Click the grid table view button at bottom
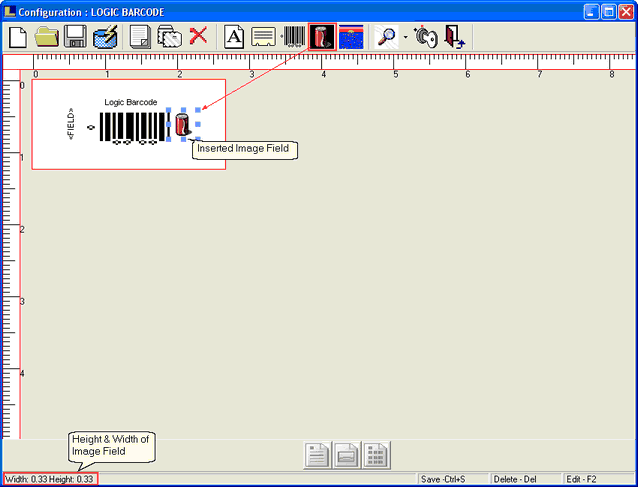638x487 pixels. click(377, 455)
